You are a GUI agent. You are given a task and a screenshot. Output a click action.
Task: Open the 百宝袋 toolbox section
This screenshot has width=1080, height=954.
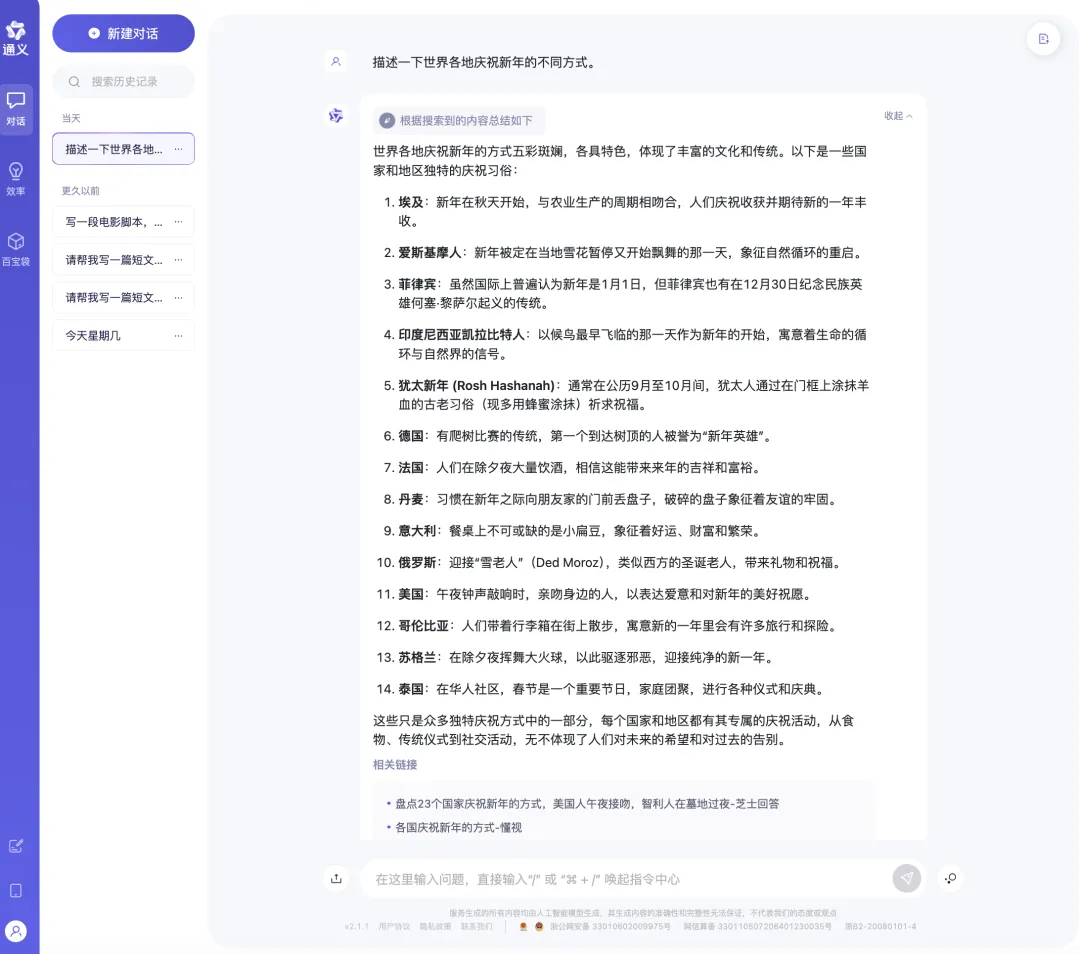click(16, 249)
